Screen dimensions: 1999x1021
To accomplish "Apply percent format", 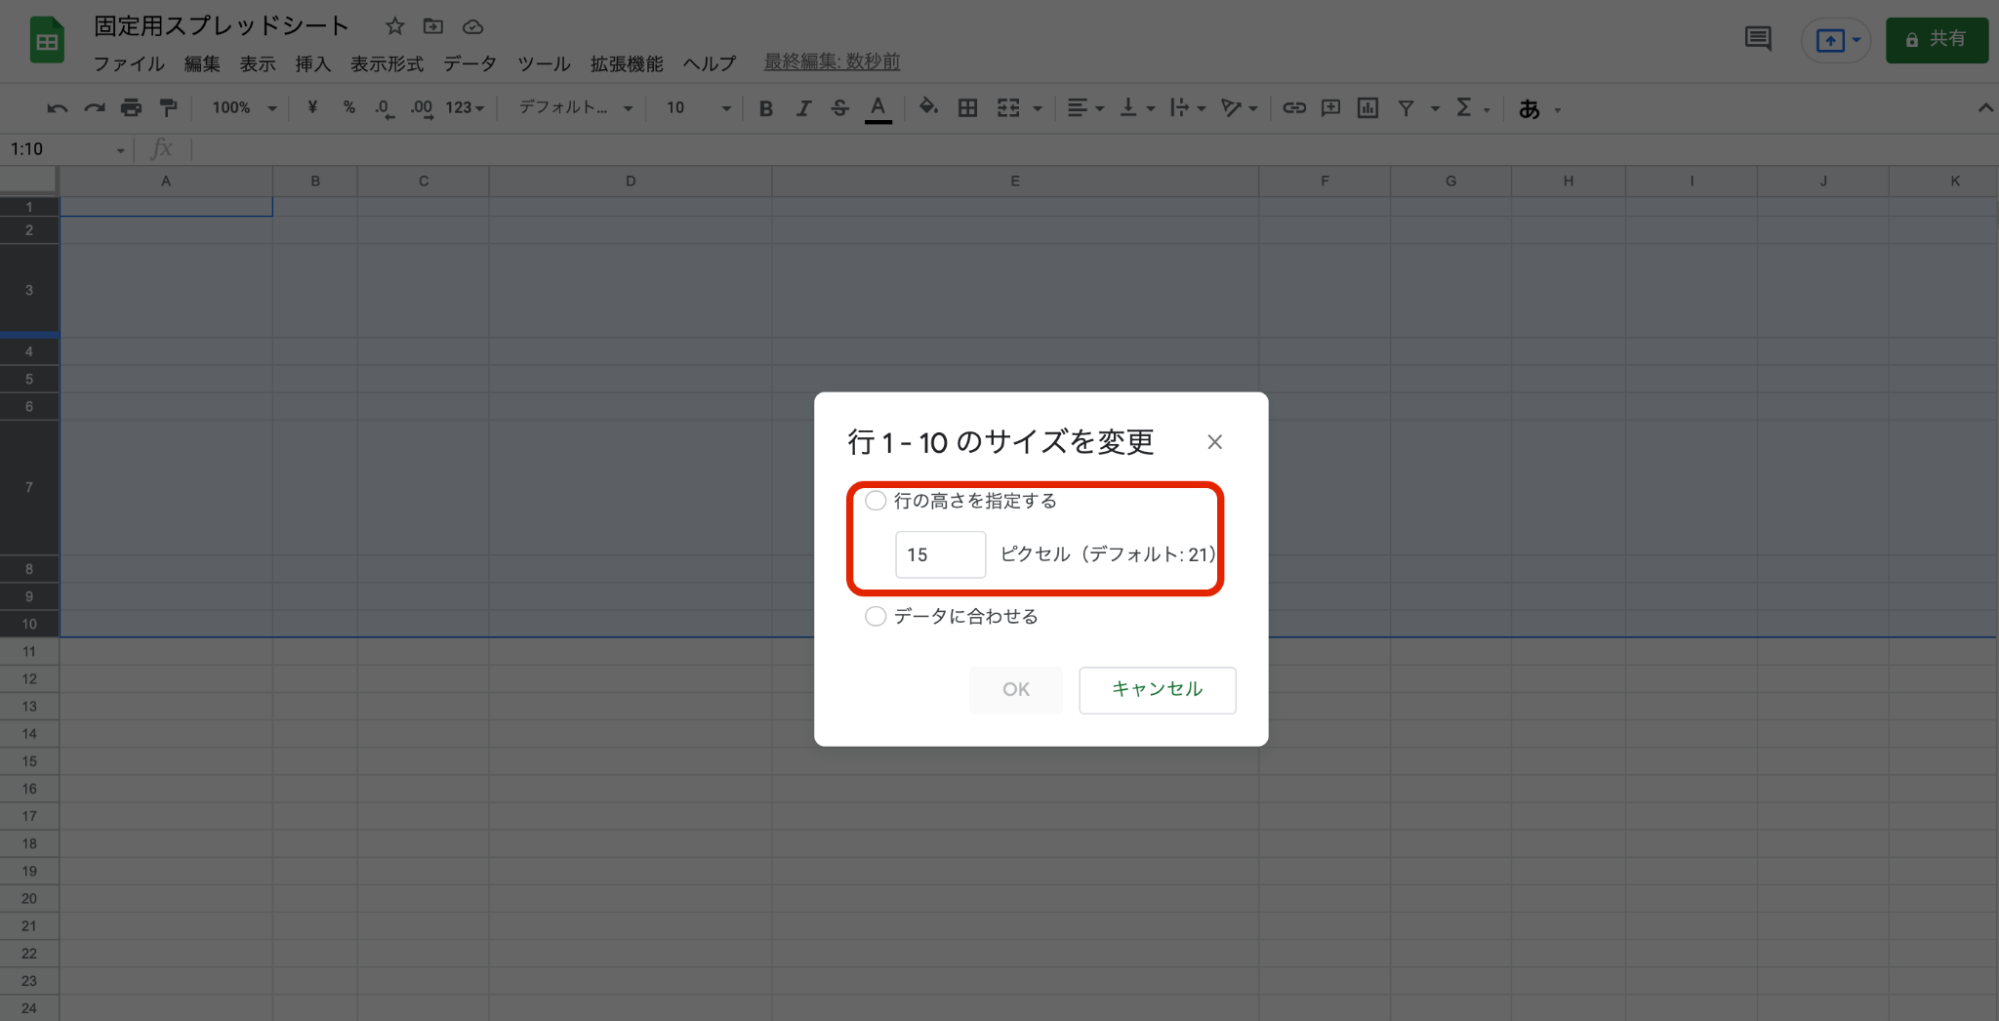I will tap(349, 108).
